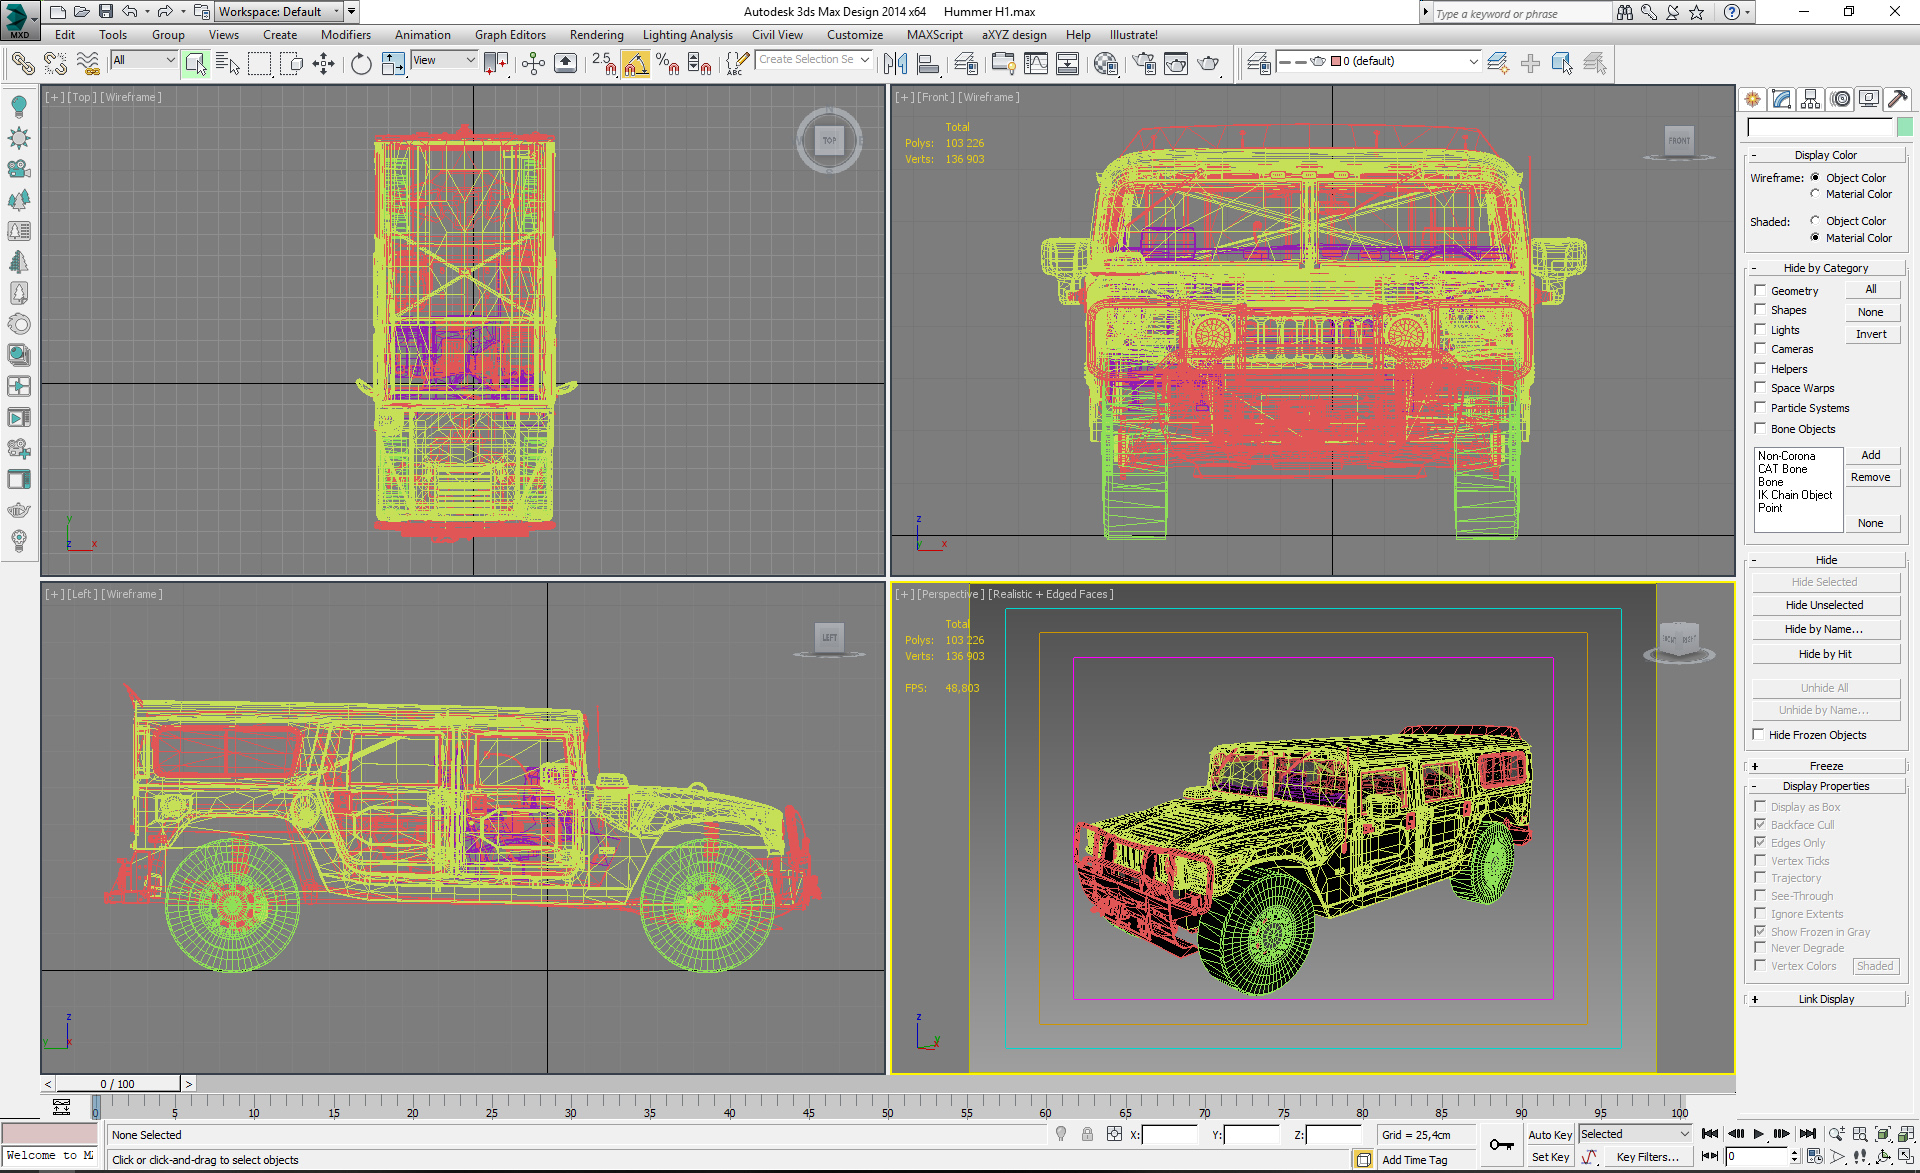Screen dimensions: 1920x1173
Task: Click the Select and Link tool
Action: [x=22, y=64]
